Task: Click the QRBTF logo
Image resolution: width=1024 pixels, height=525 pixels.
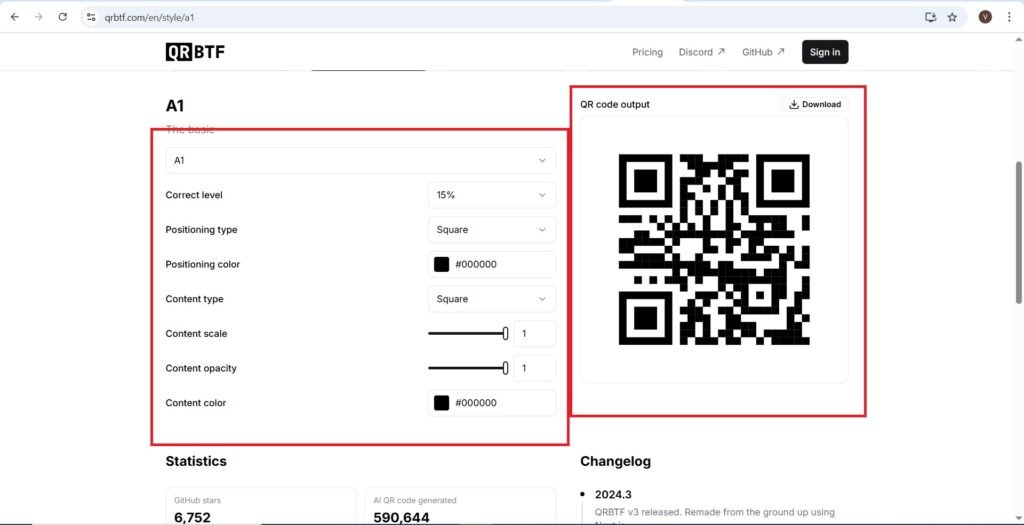Action: [195, 52]
